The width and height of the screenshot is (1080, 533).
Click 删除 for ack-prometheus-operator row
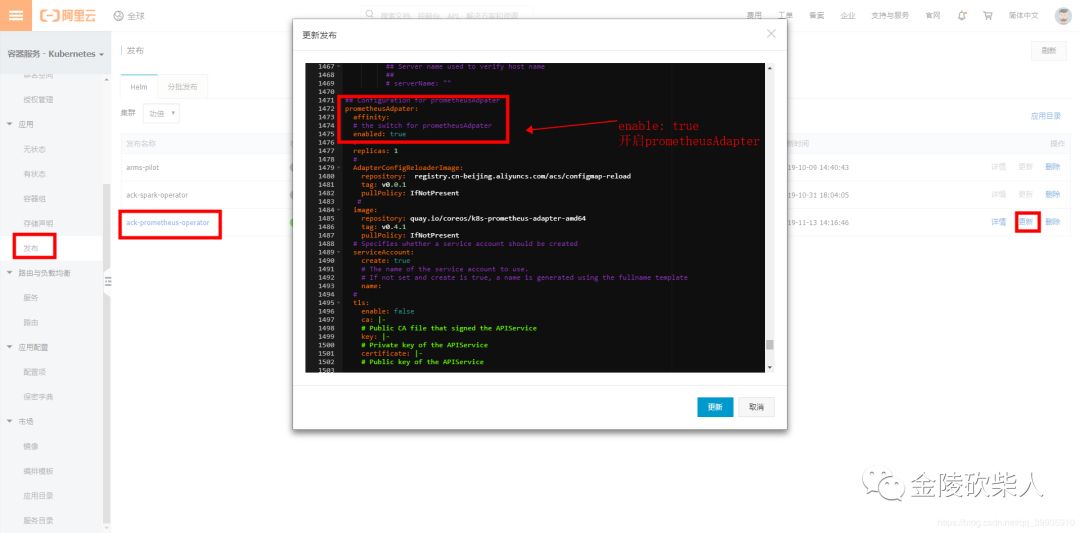click(1052, 222)
